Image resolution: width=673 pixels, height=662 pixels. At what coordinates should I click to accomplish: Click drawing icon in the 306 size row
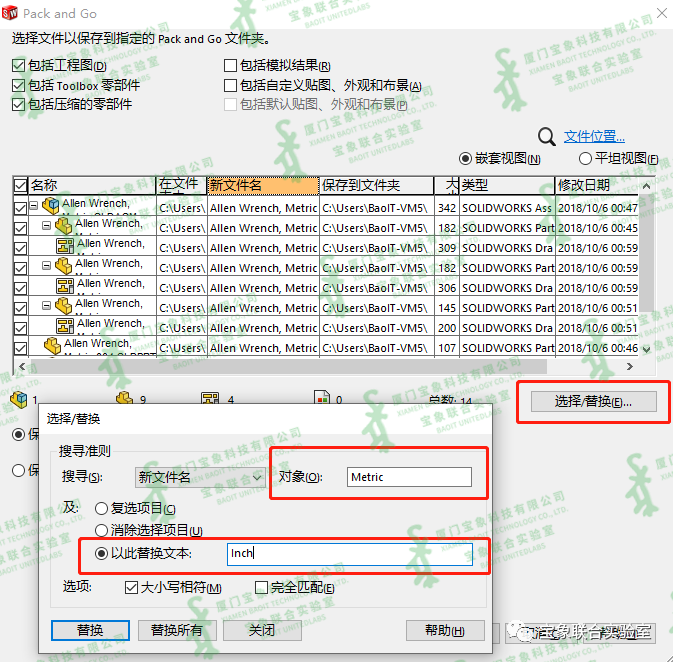click(x=65, y=285)
